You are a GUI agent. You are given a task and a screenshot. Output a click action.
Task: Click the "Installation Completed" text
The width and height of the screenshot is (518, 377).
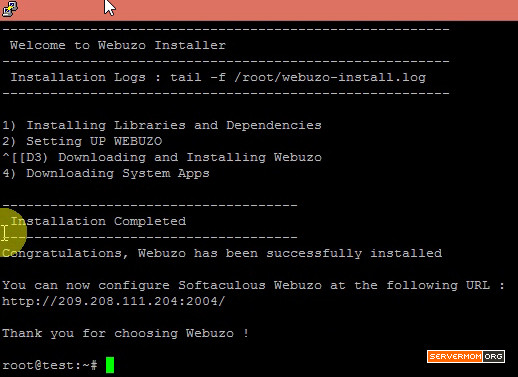98,221
